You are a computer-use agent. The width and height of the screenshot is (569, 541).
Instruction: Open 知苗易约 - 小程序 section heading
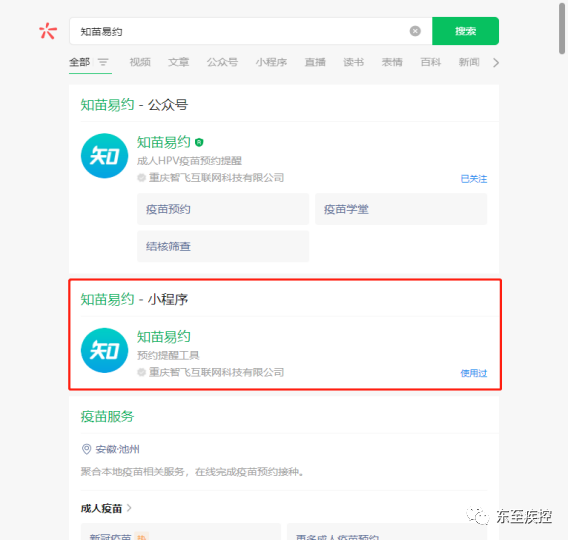pyautogui.click(x=134, y=300)
